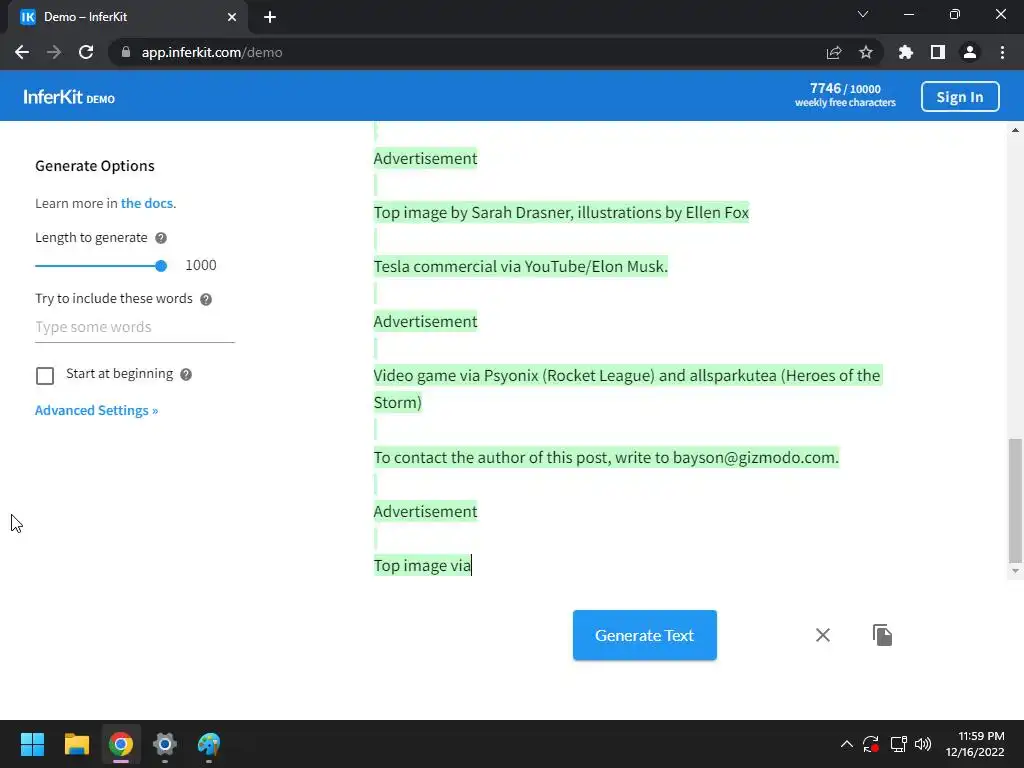Click the copy text icon
Image resolution: width=1024 pixels, height=768 pixels.
click(882, 635)
